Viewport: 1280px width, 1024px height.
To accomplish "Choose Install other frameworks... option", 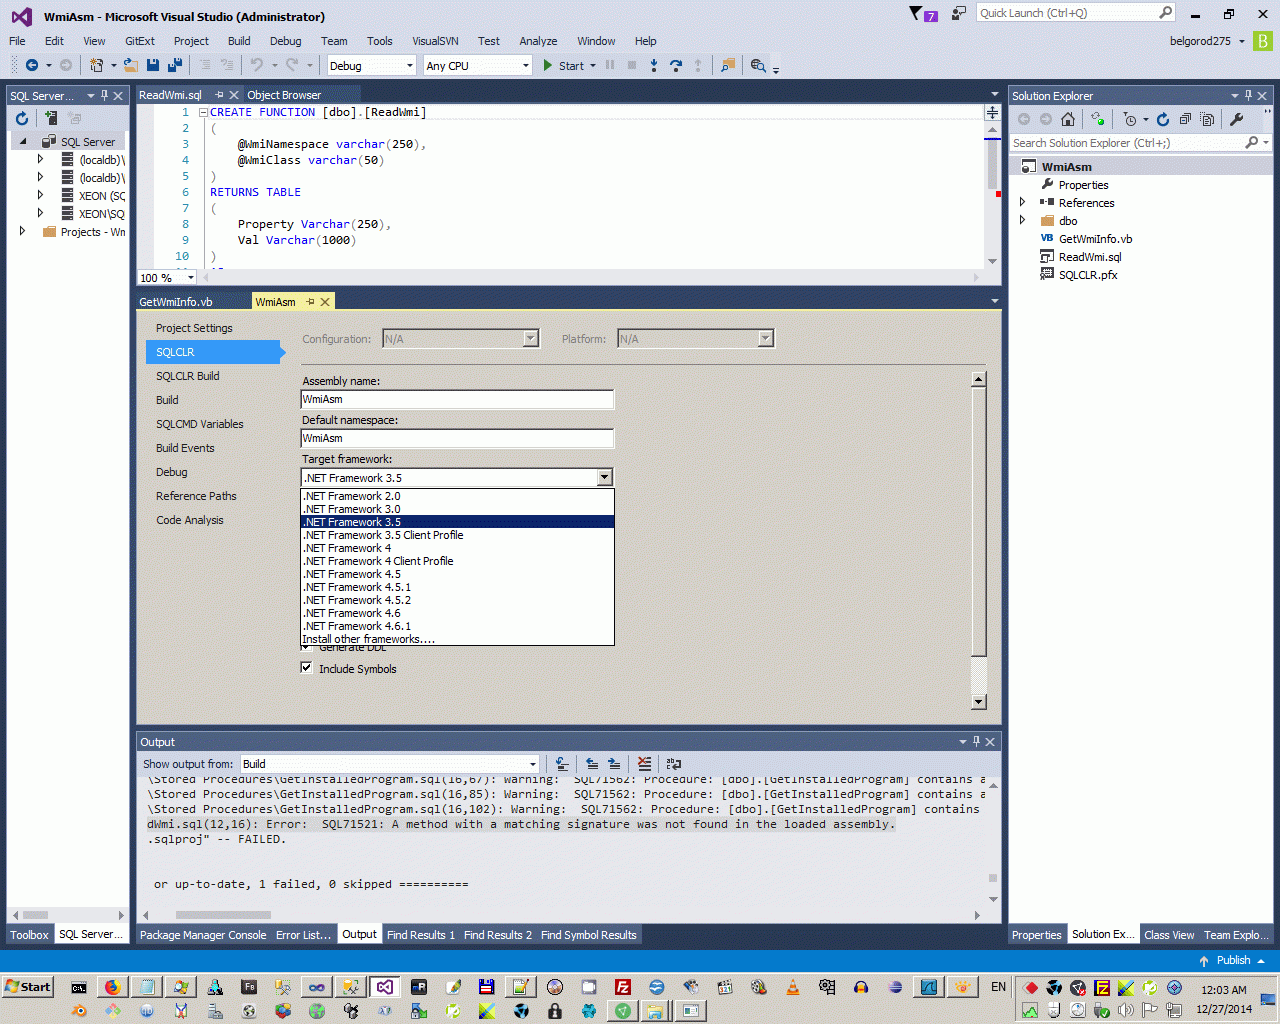I will tap(458, 639).
